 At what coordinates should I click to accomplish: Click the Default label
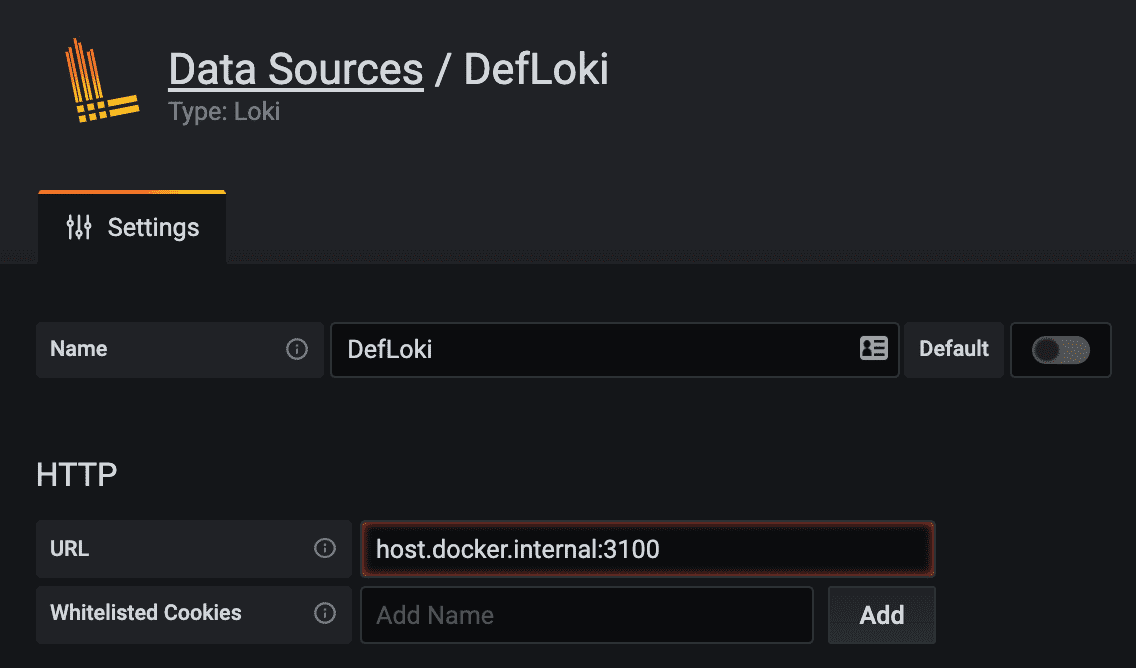click(954, 349)
